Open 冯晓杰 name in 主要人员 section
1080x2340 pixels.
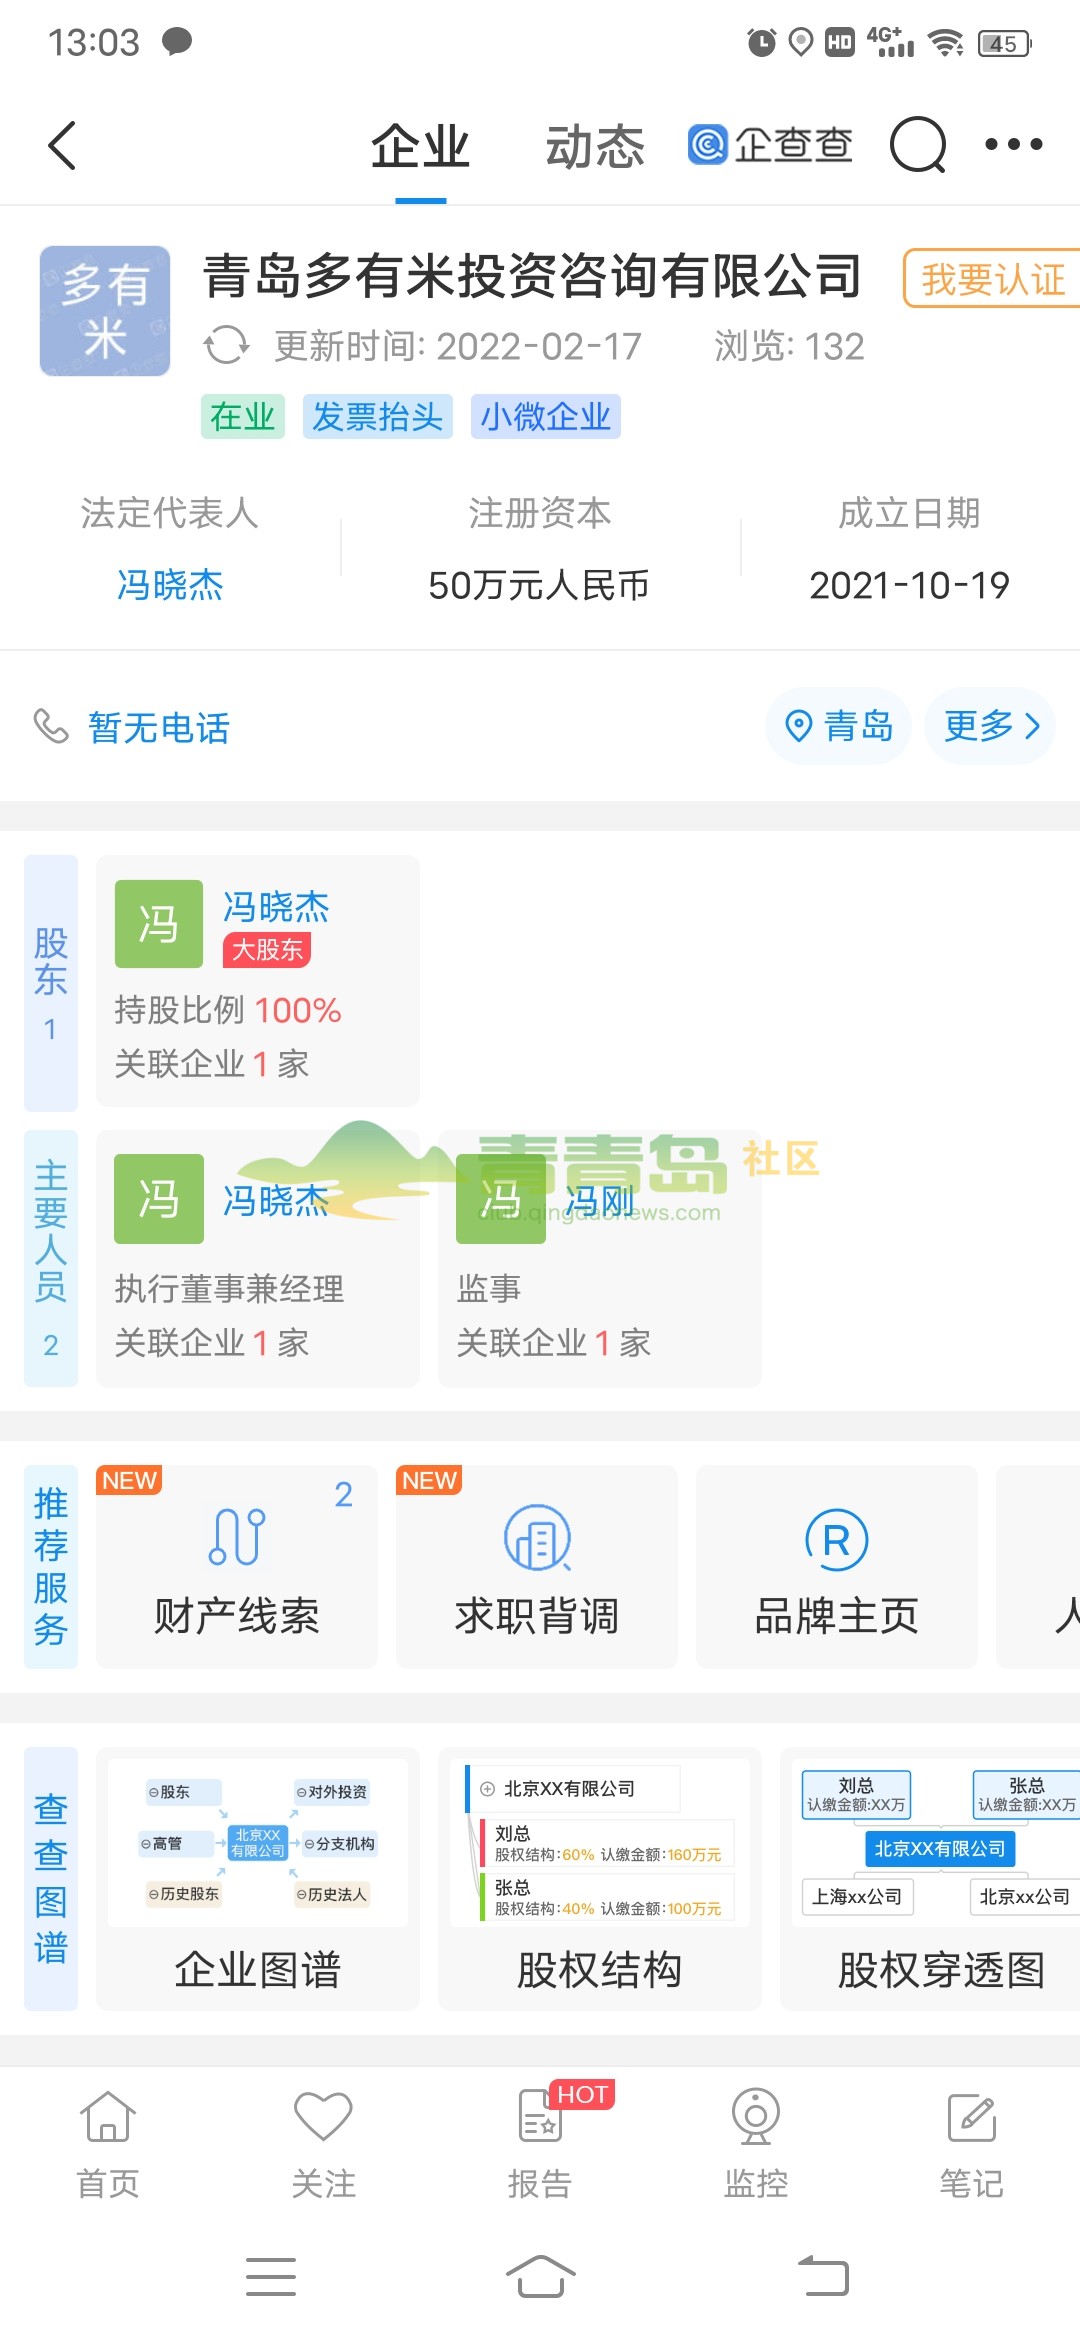pos(276,1200)
